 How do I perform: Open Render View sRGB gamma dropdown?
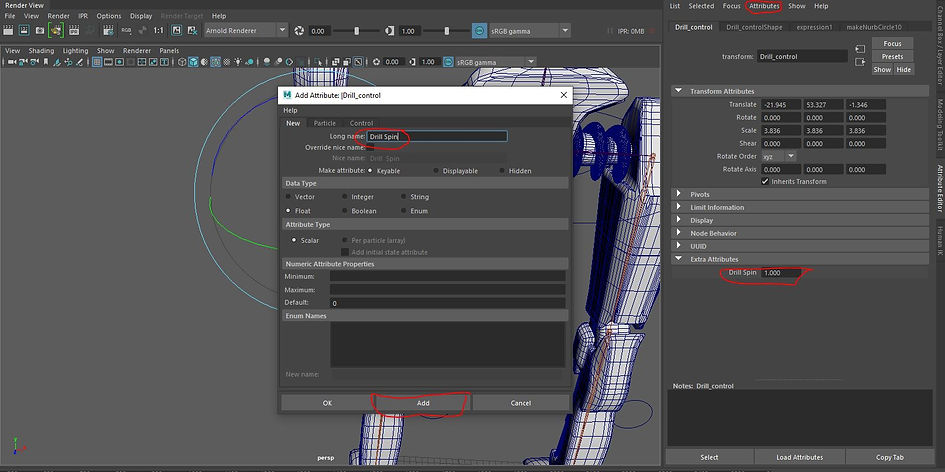pos(530,30)
